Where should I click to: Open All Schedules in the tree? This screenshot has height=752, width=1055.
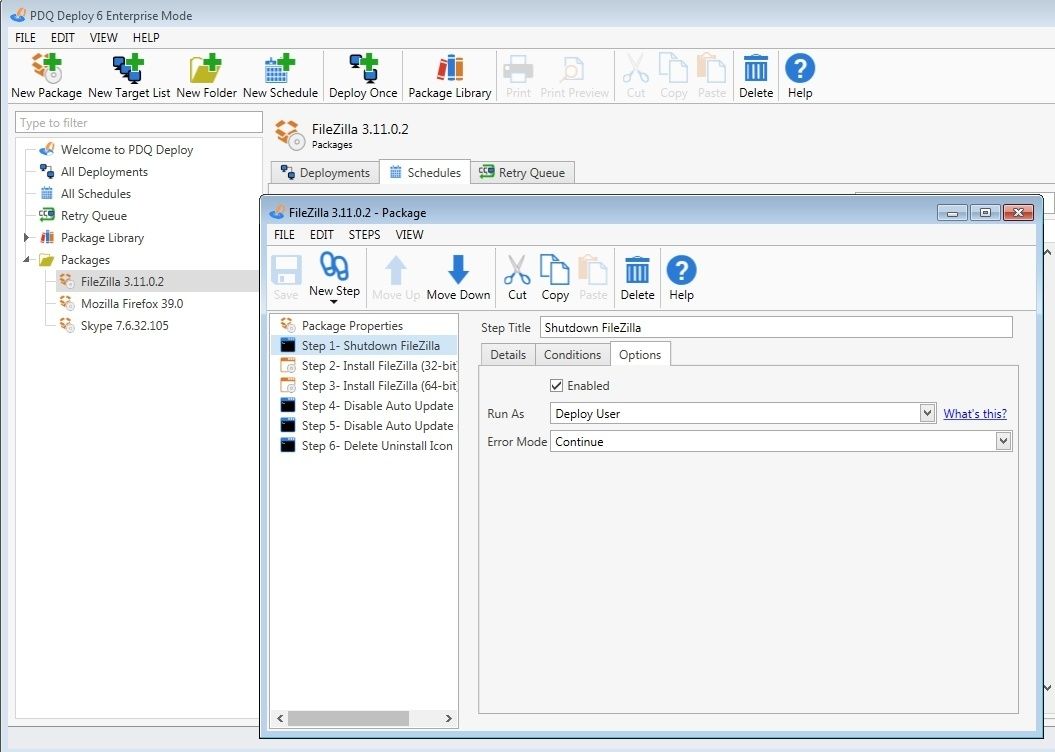96,194
